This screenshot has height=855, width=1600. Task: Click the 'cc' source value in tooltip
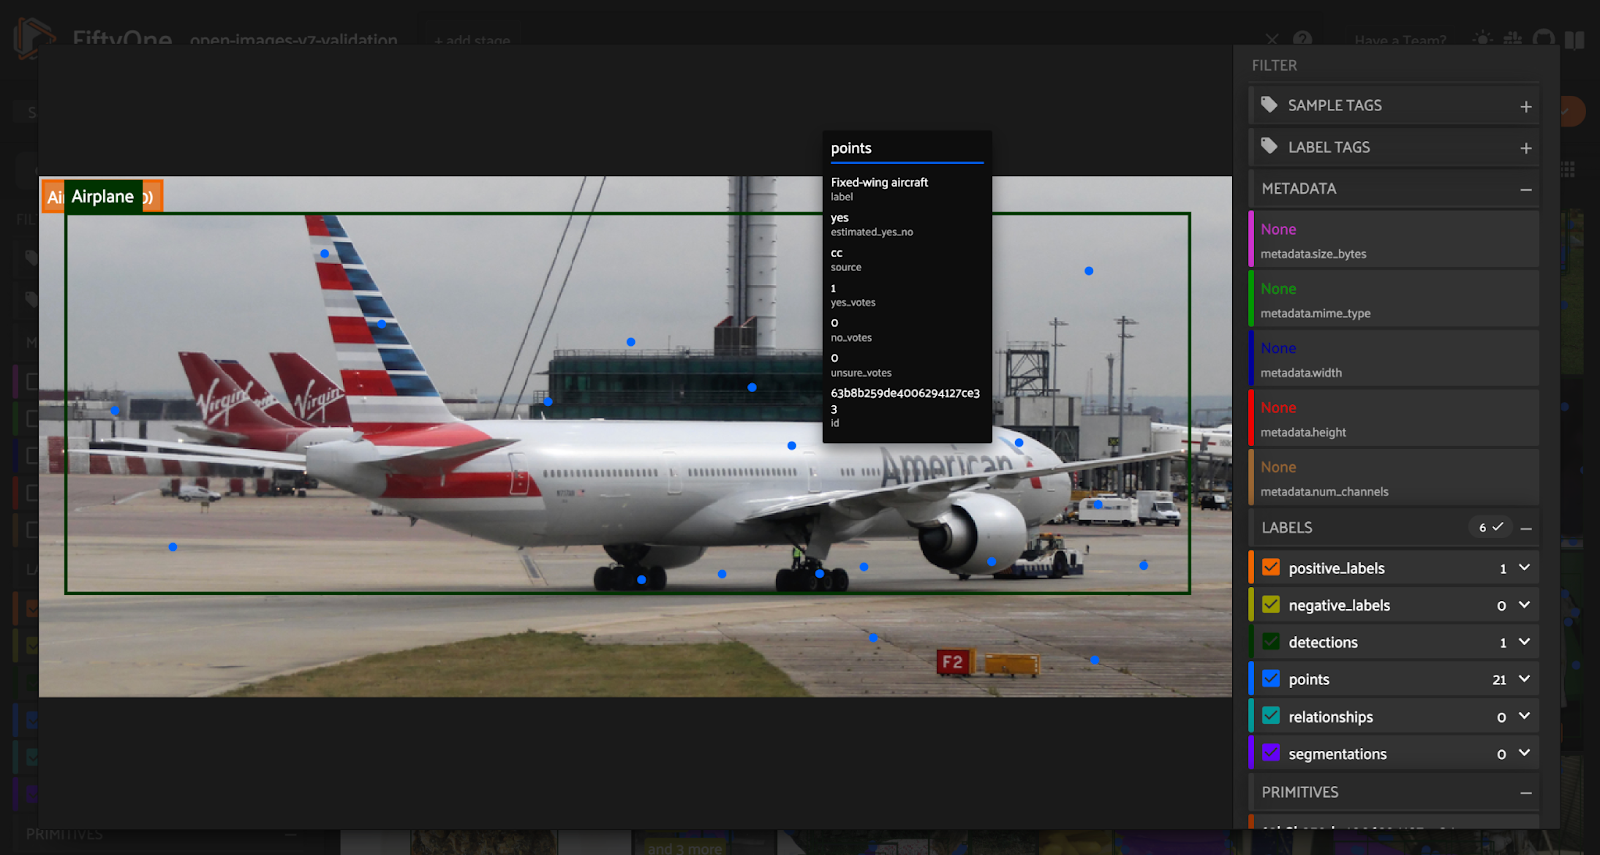click(836, 253)
